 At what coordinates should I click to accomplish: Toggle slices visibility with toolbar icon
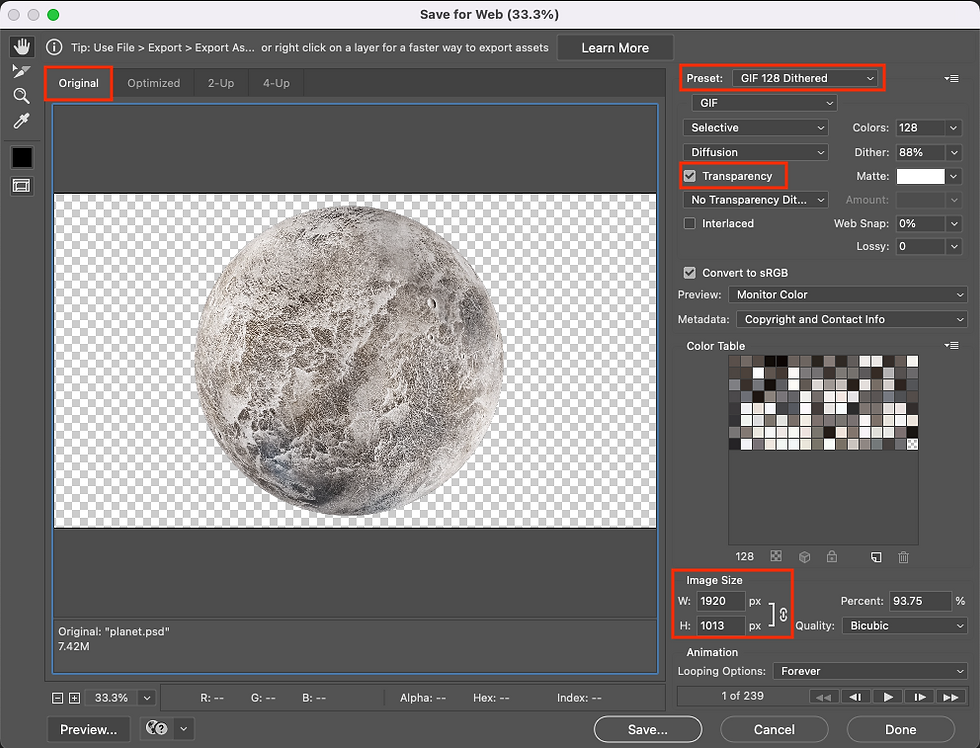click(22, 185)
